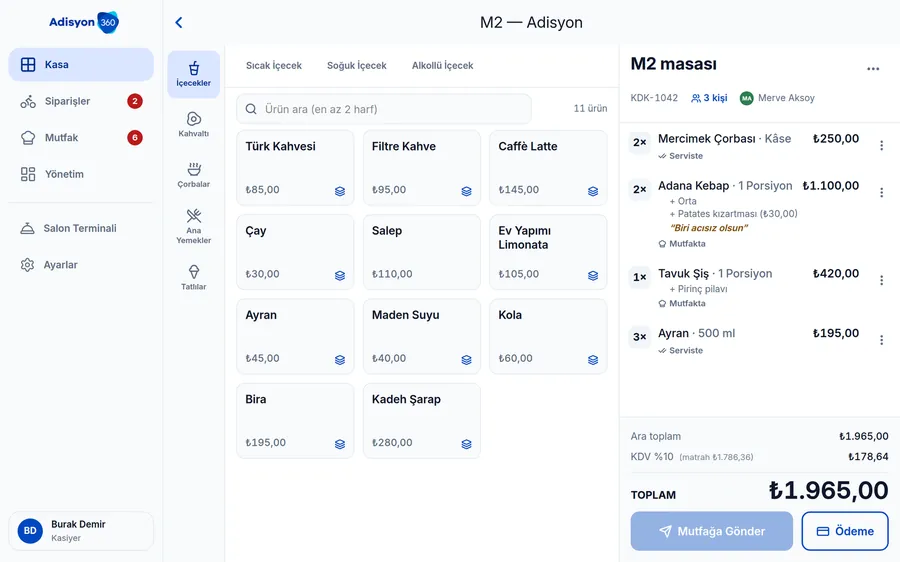
Task: Select the Çorbalar category icon
Action: (193, 175)
